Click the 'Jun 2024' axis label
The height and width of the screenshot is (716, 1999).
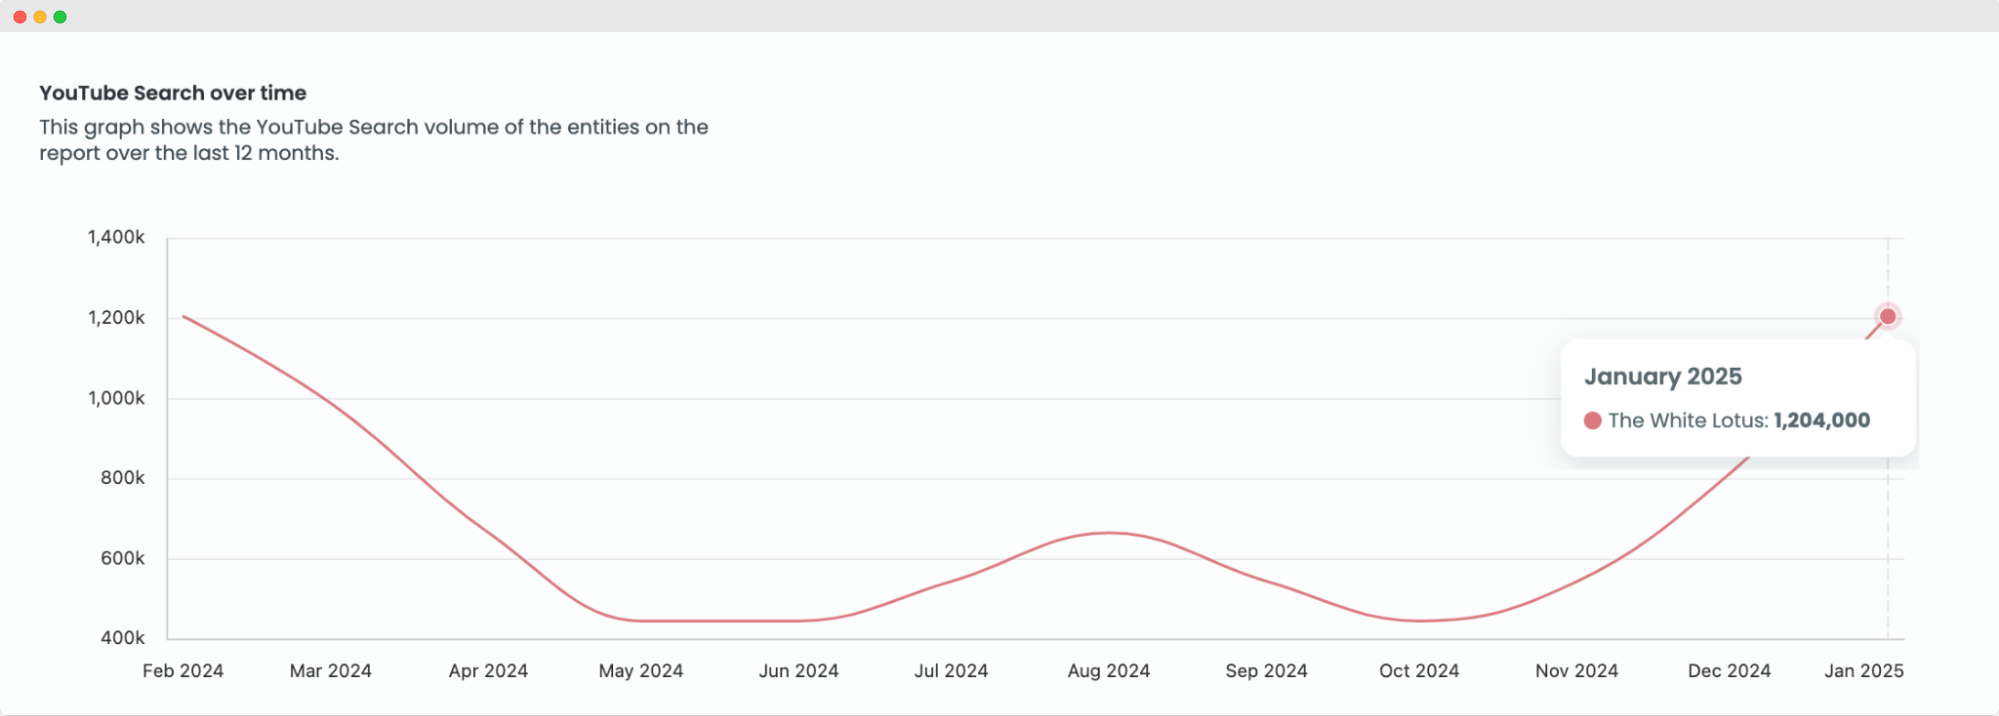tap(798, 671)
